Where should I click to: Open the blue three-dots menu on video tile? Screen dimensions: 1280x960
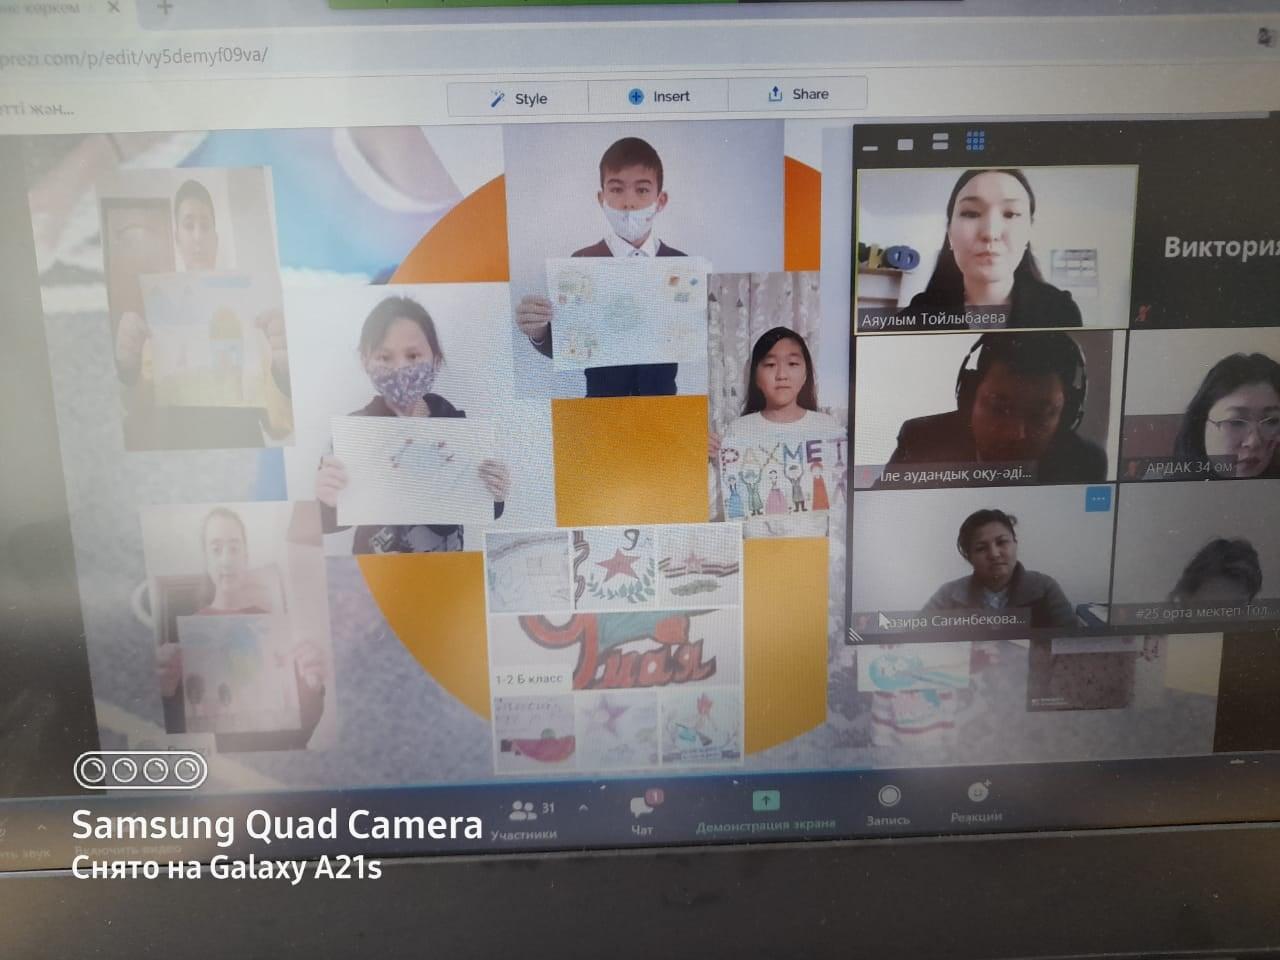coord(1098,498)
